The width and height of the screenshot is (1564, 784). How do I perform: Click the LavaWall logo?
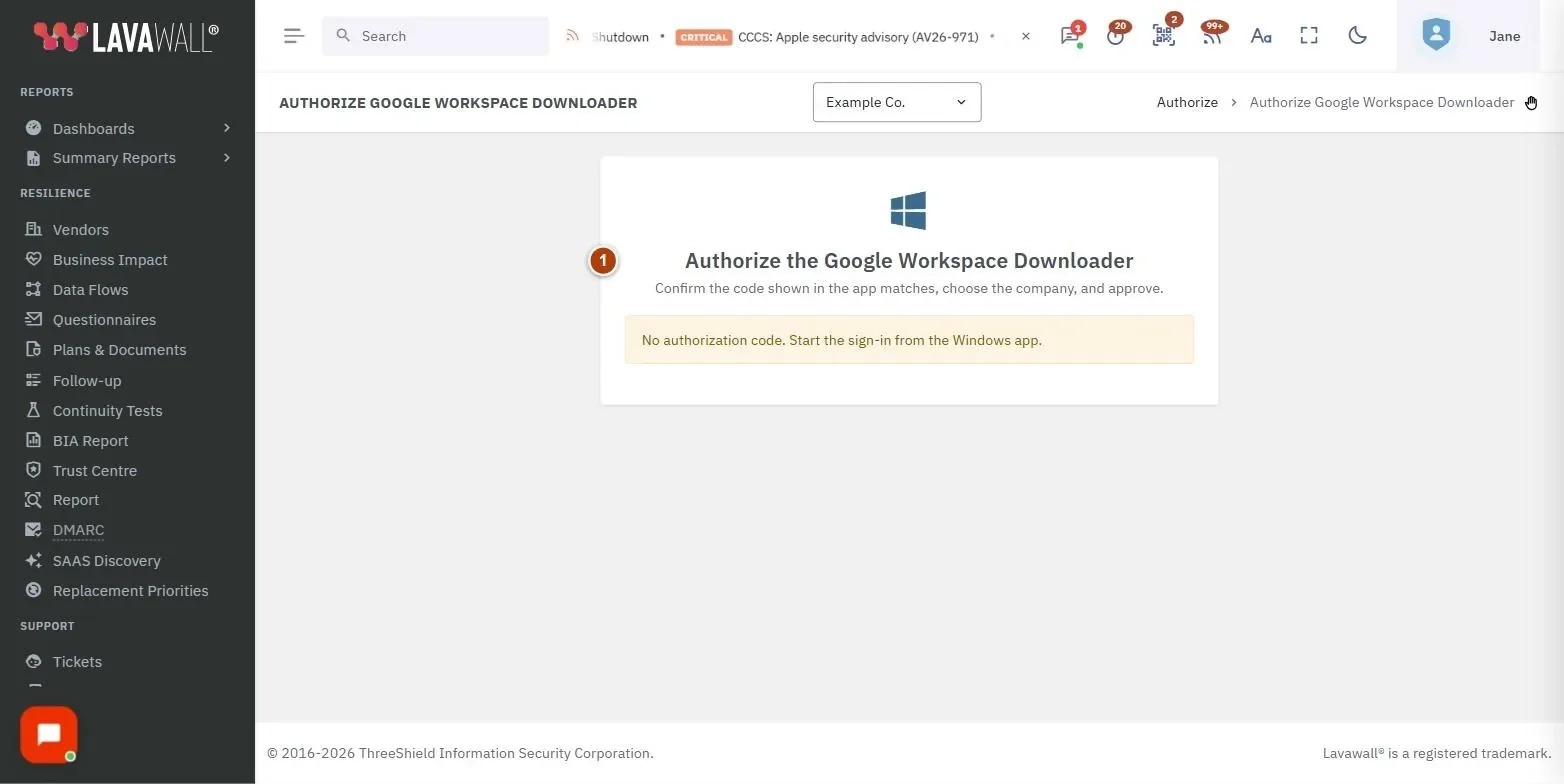tap(126, 36)
